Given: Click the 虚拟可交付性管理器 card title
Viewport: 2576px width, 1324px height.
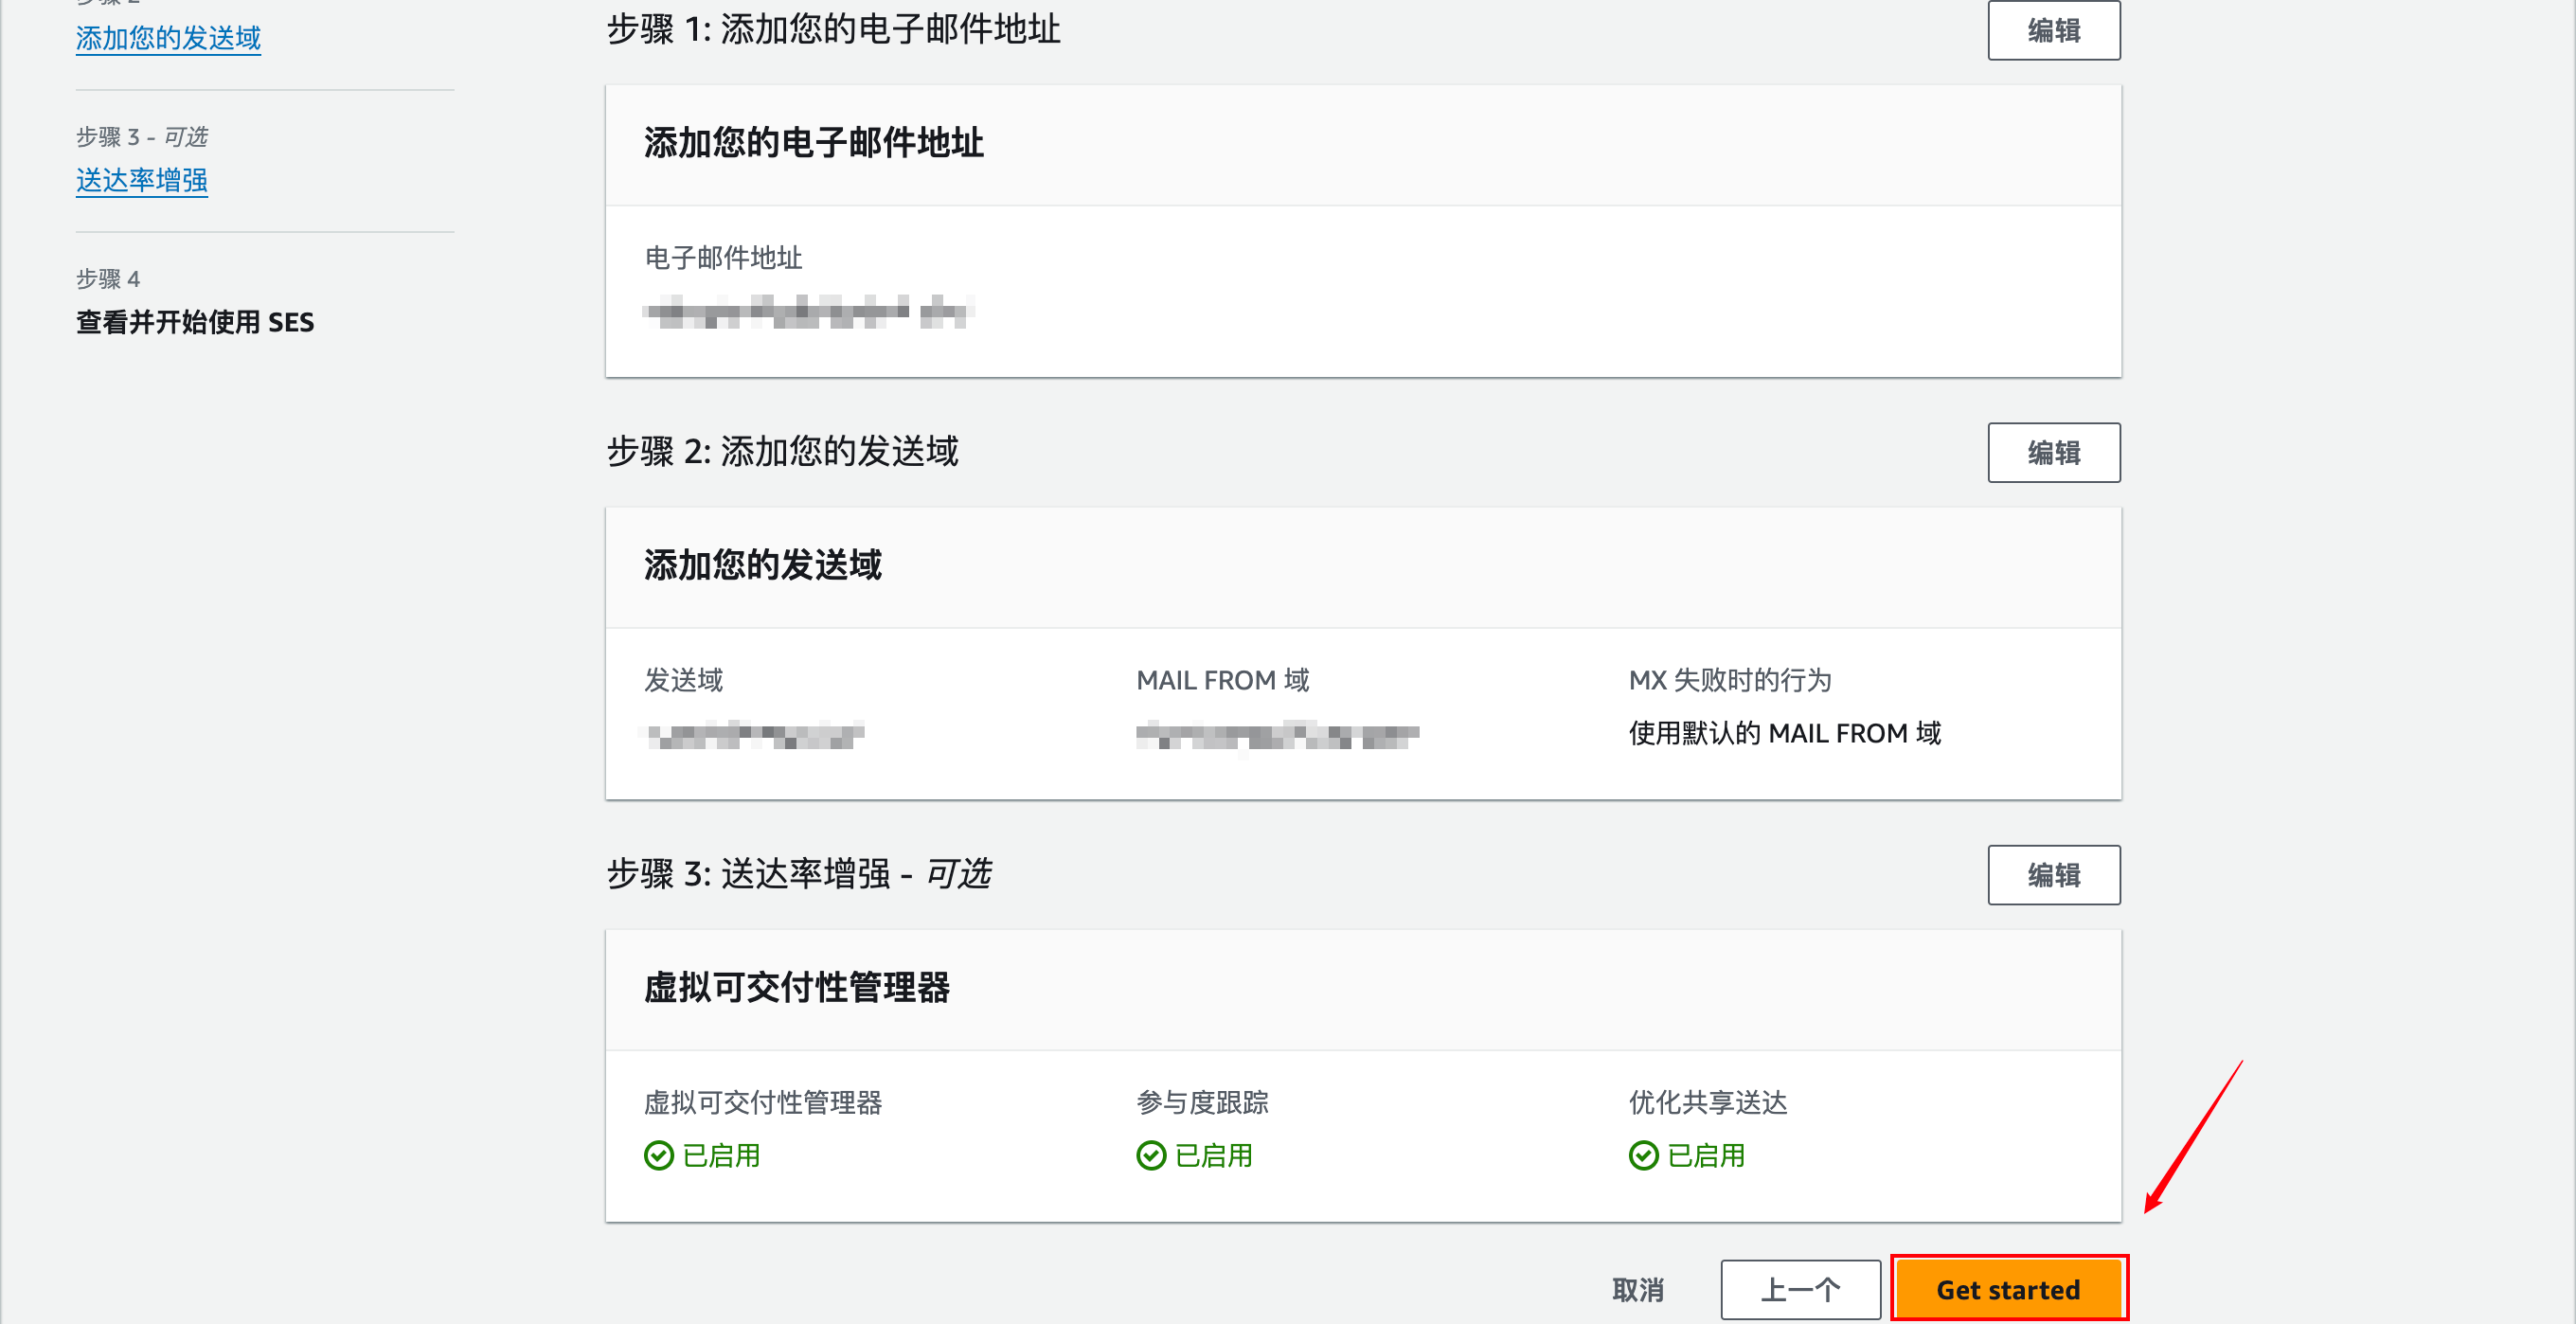Looking at the screenshot, I should (x=797, y=987).
